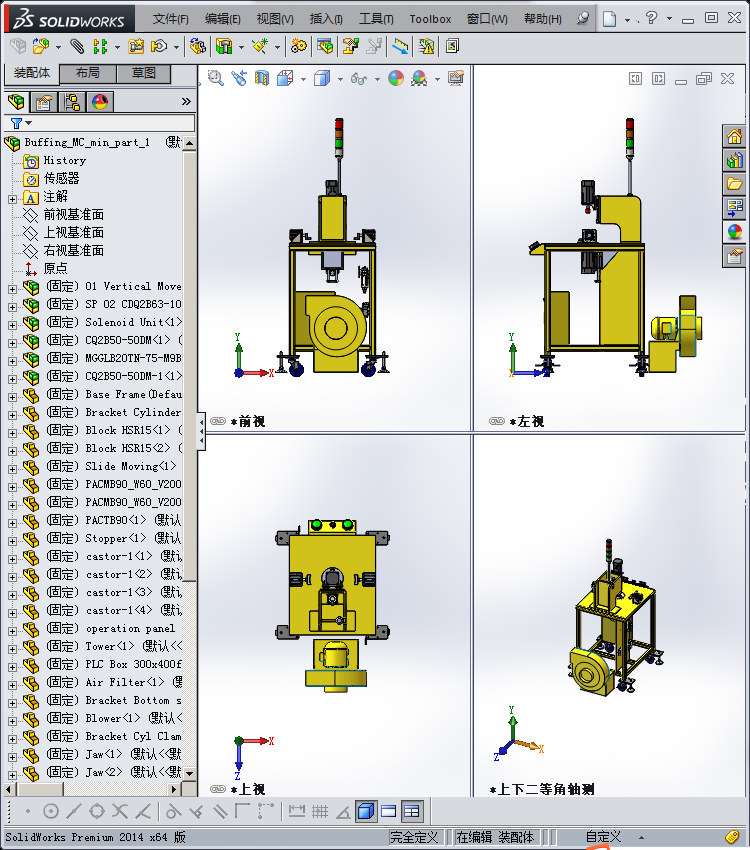Click the Display Style cube icon

[322, 79]
